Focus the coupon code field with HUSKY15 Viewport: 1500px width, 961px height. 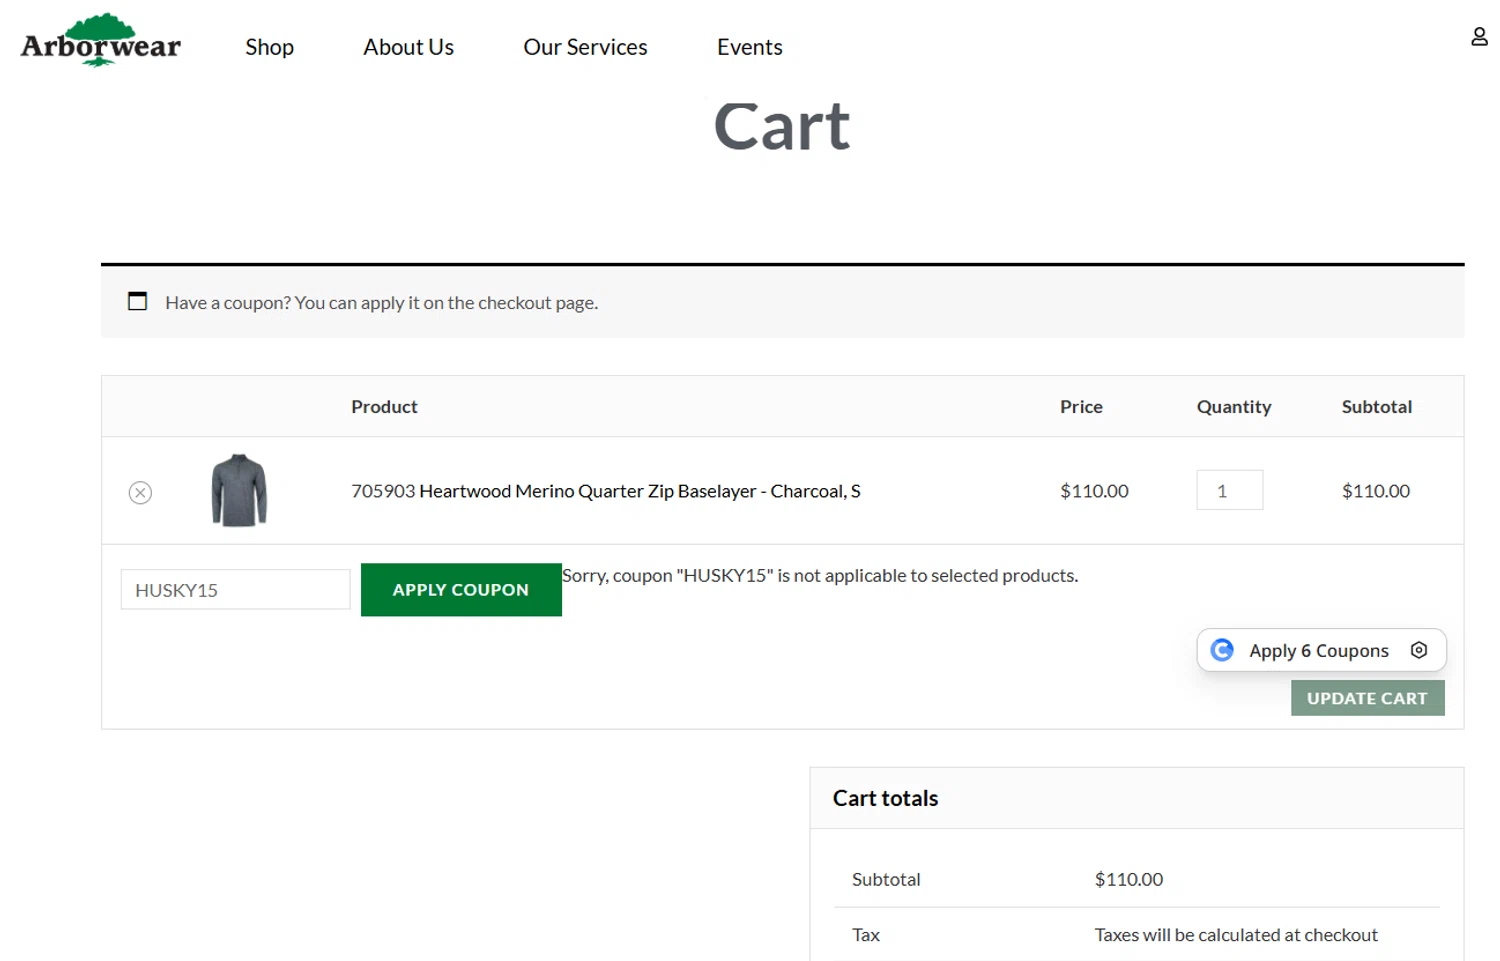pos(235,590)
